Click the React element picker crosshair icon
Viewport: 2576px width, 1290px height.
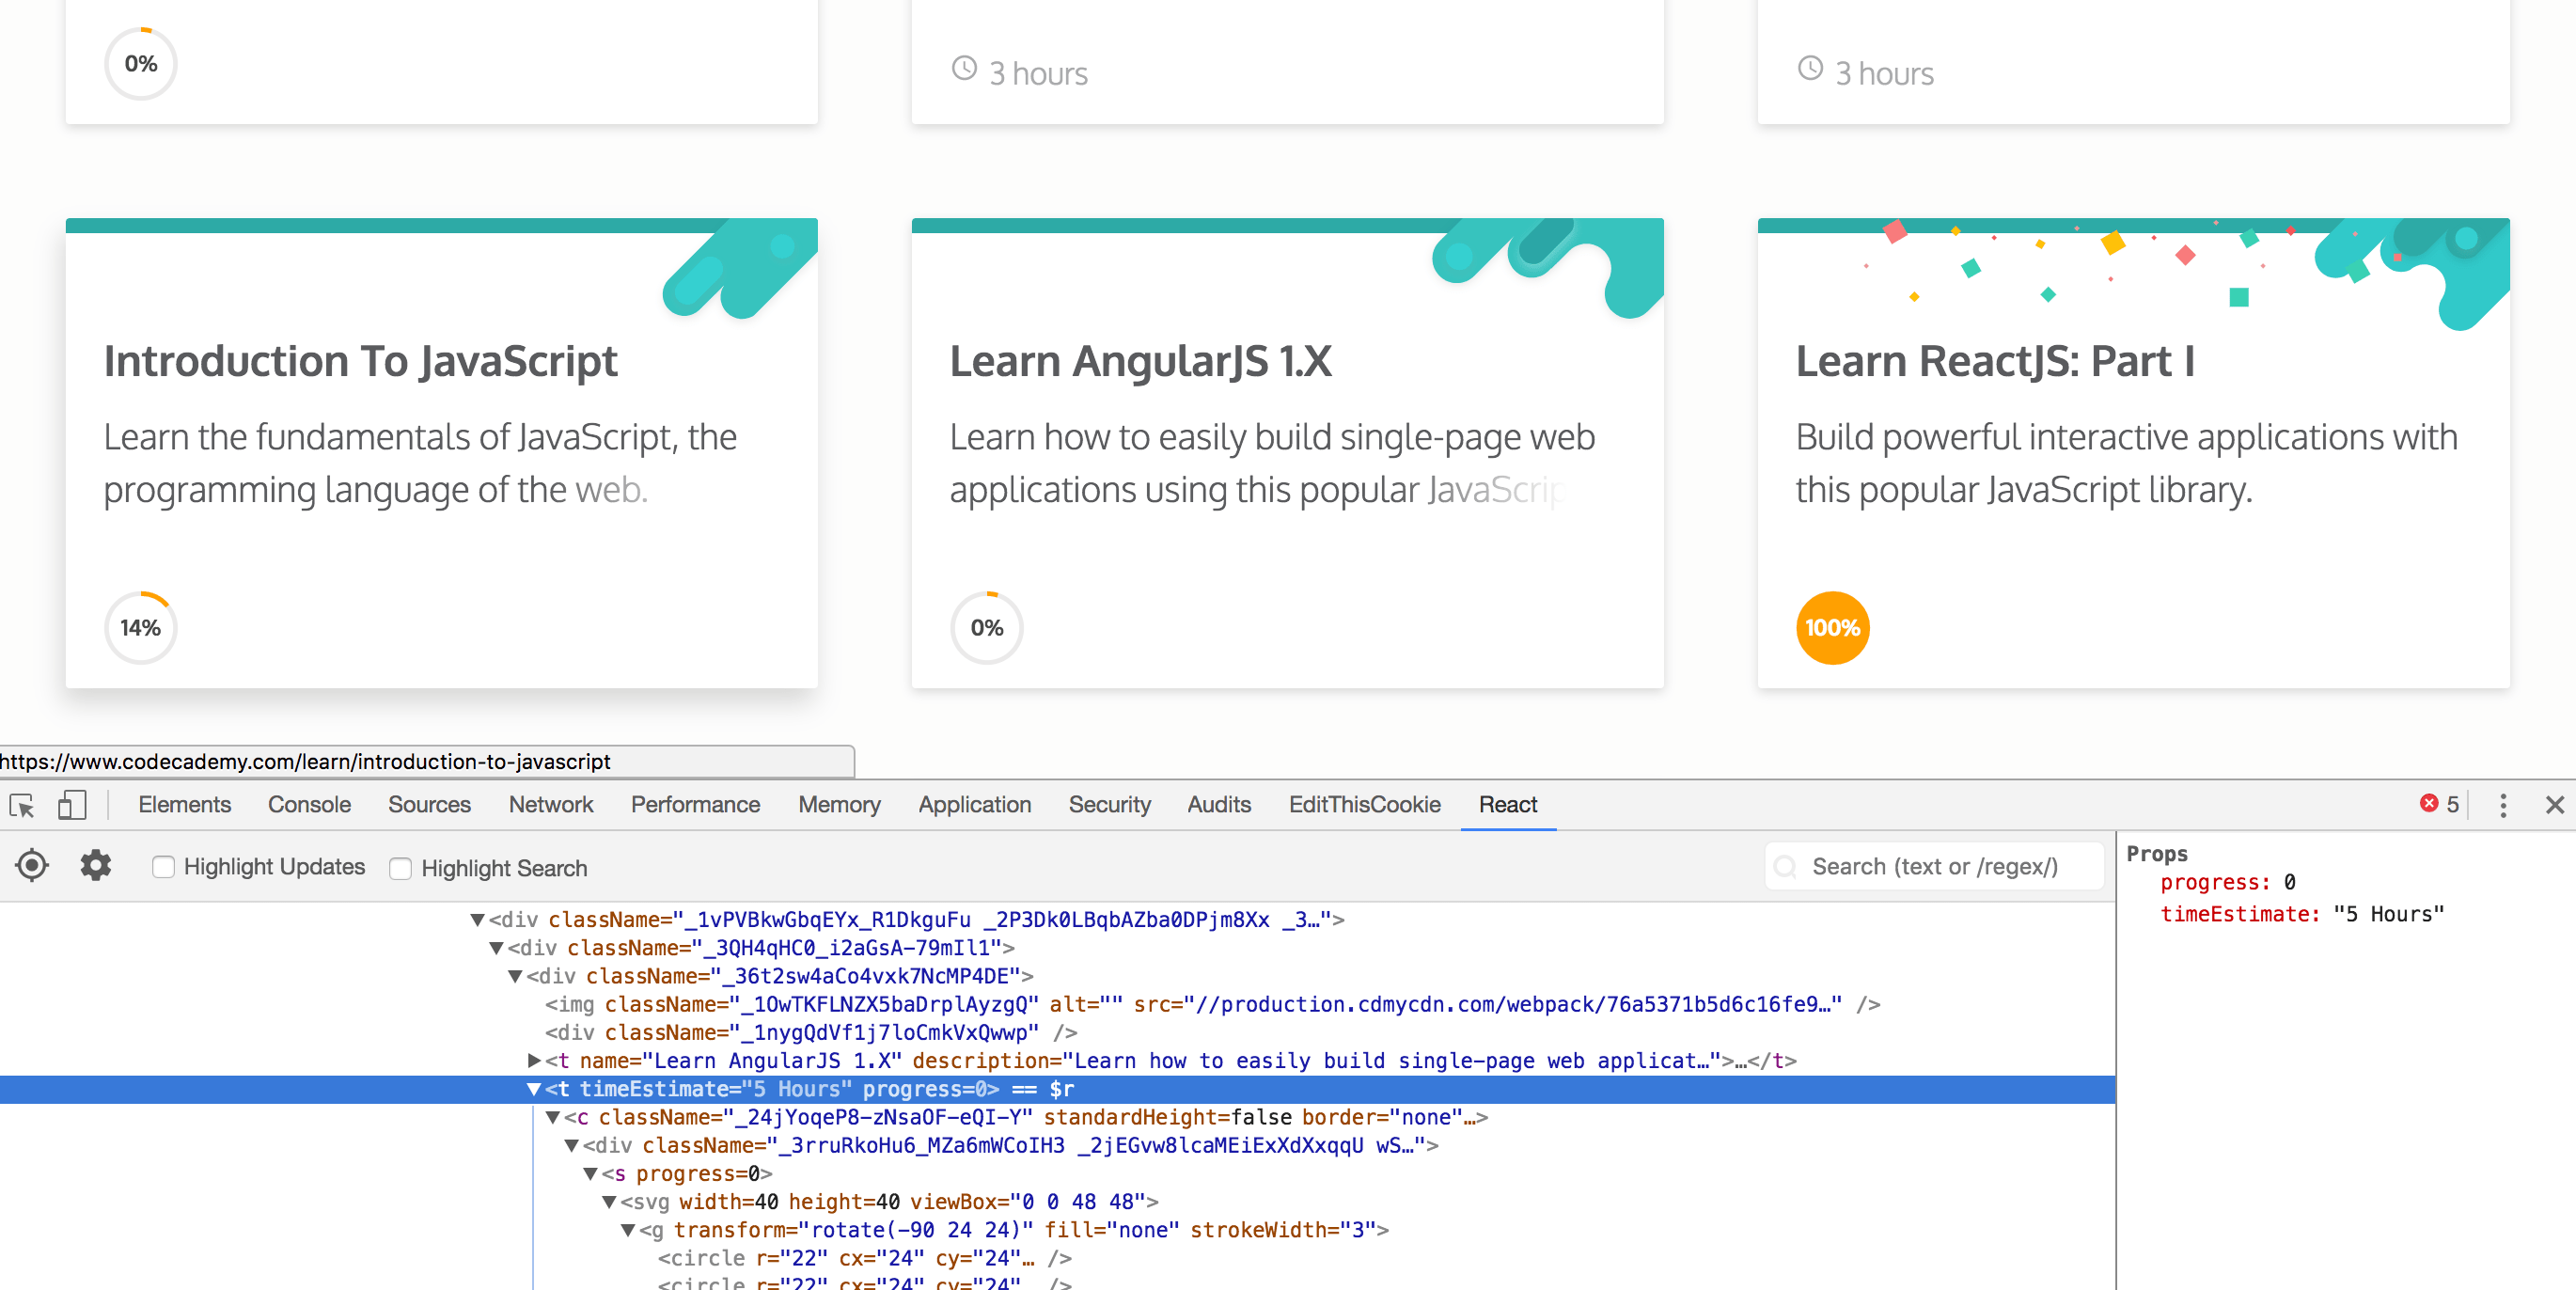(31, 866)
